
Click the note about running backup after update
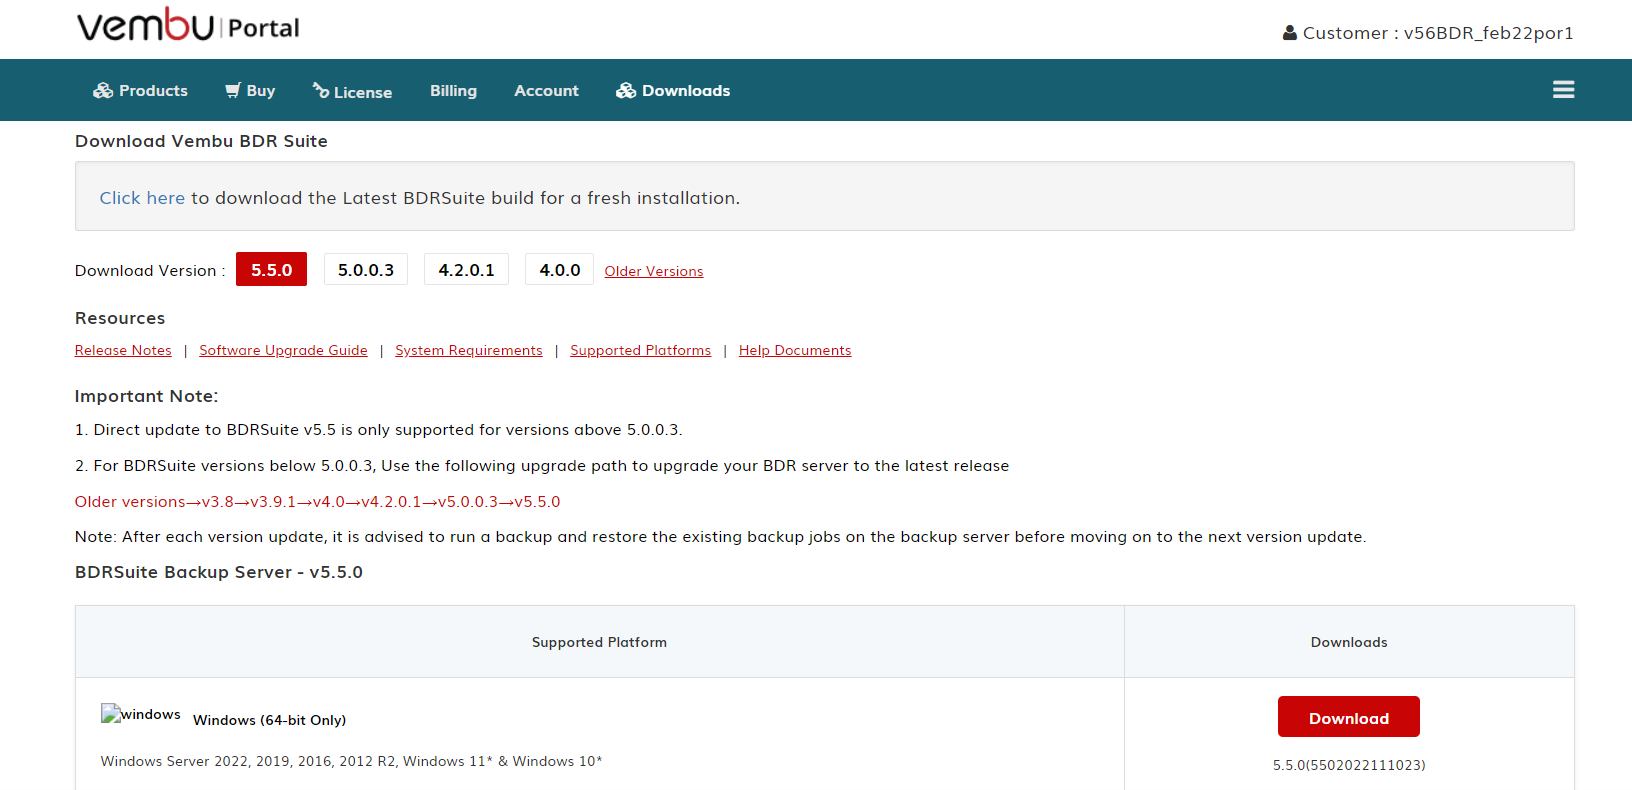click(720, 537)
